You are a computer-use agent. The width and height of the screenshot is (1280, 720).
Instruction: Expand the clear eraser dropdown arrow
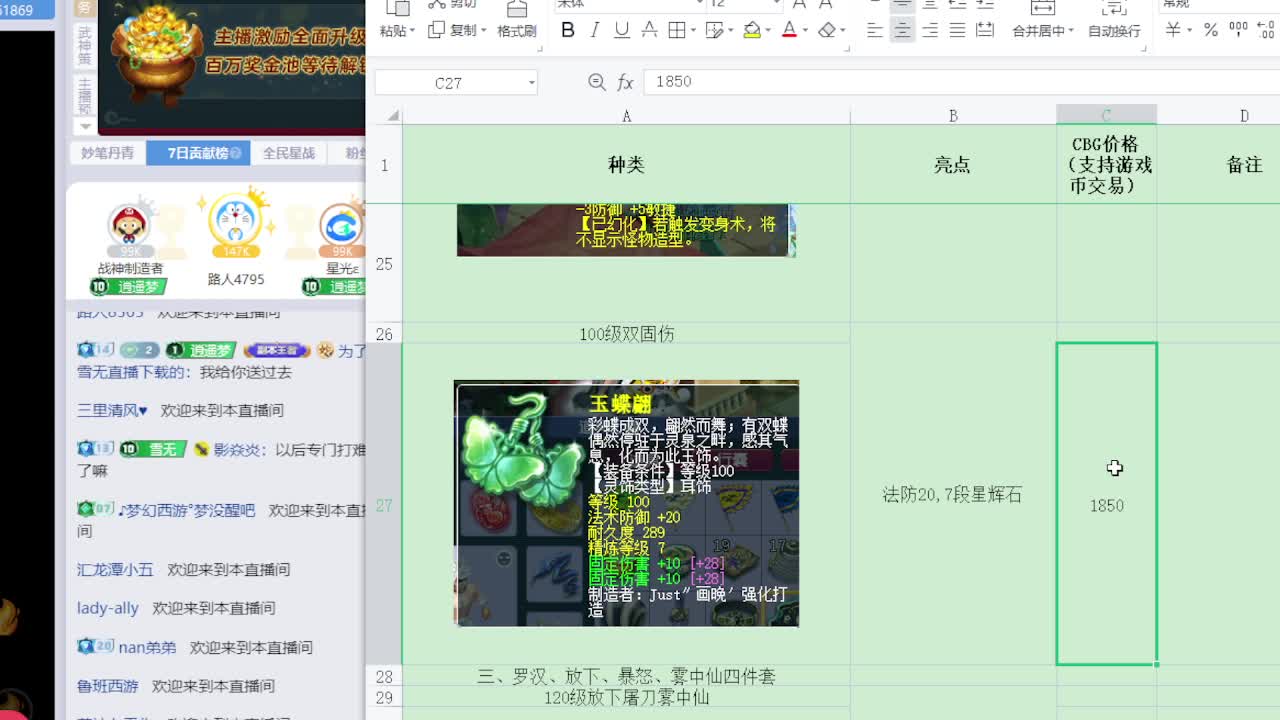point(842,31)
